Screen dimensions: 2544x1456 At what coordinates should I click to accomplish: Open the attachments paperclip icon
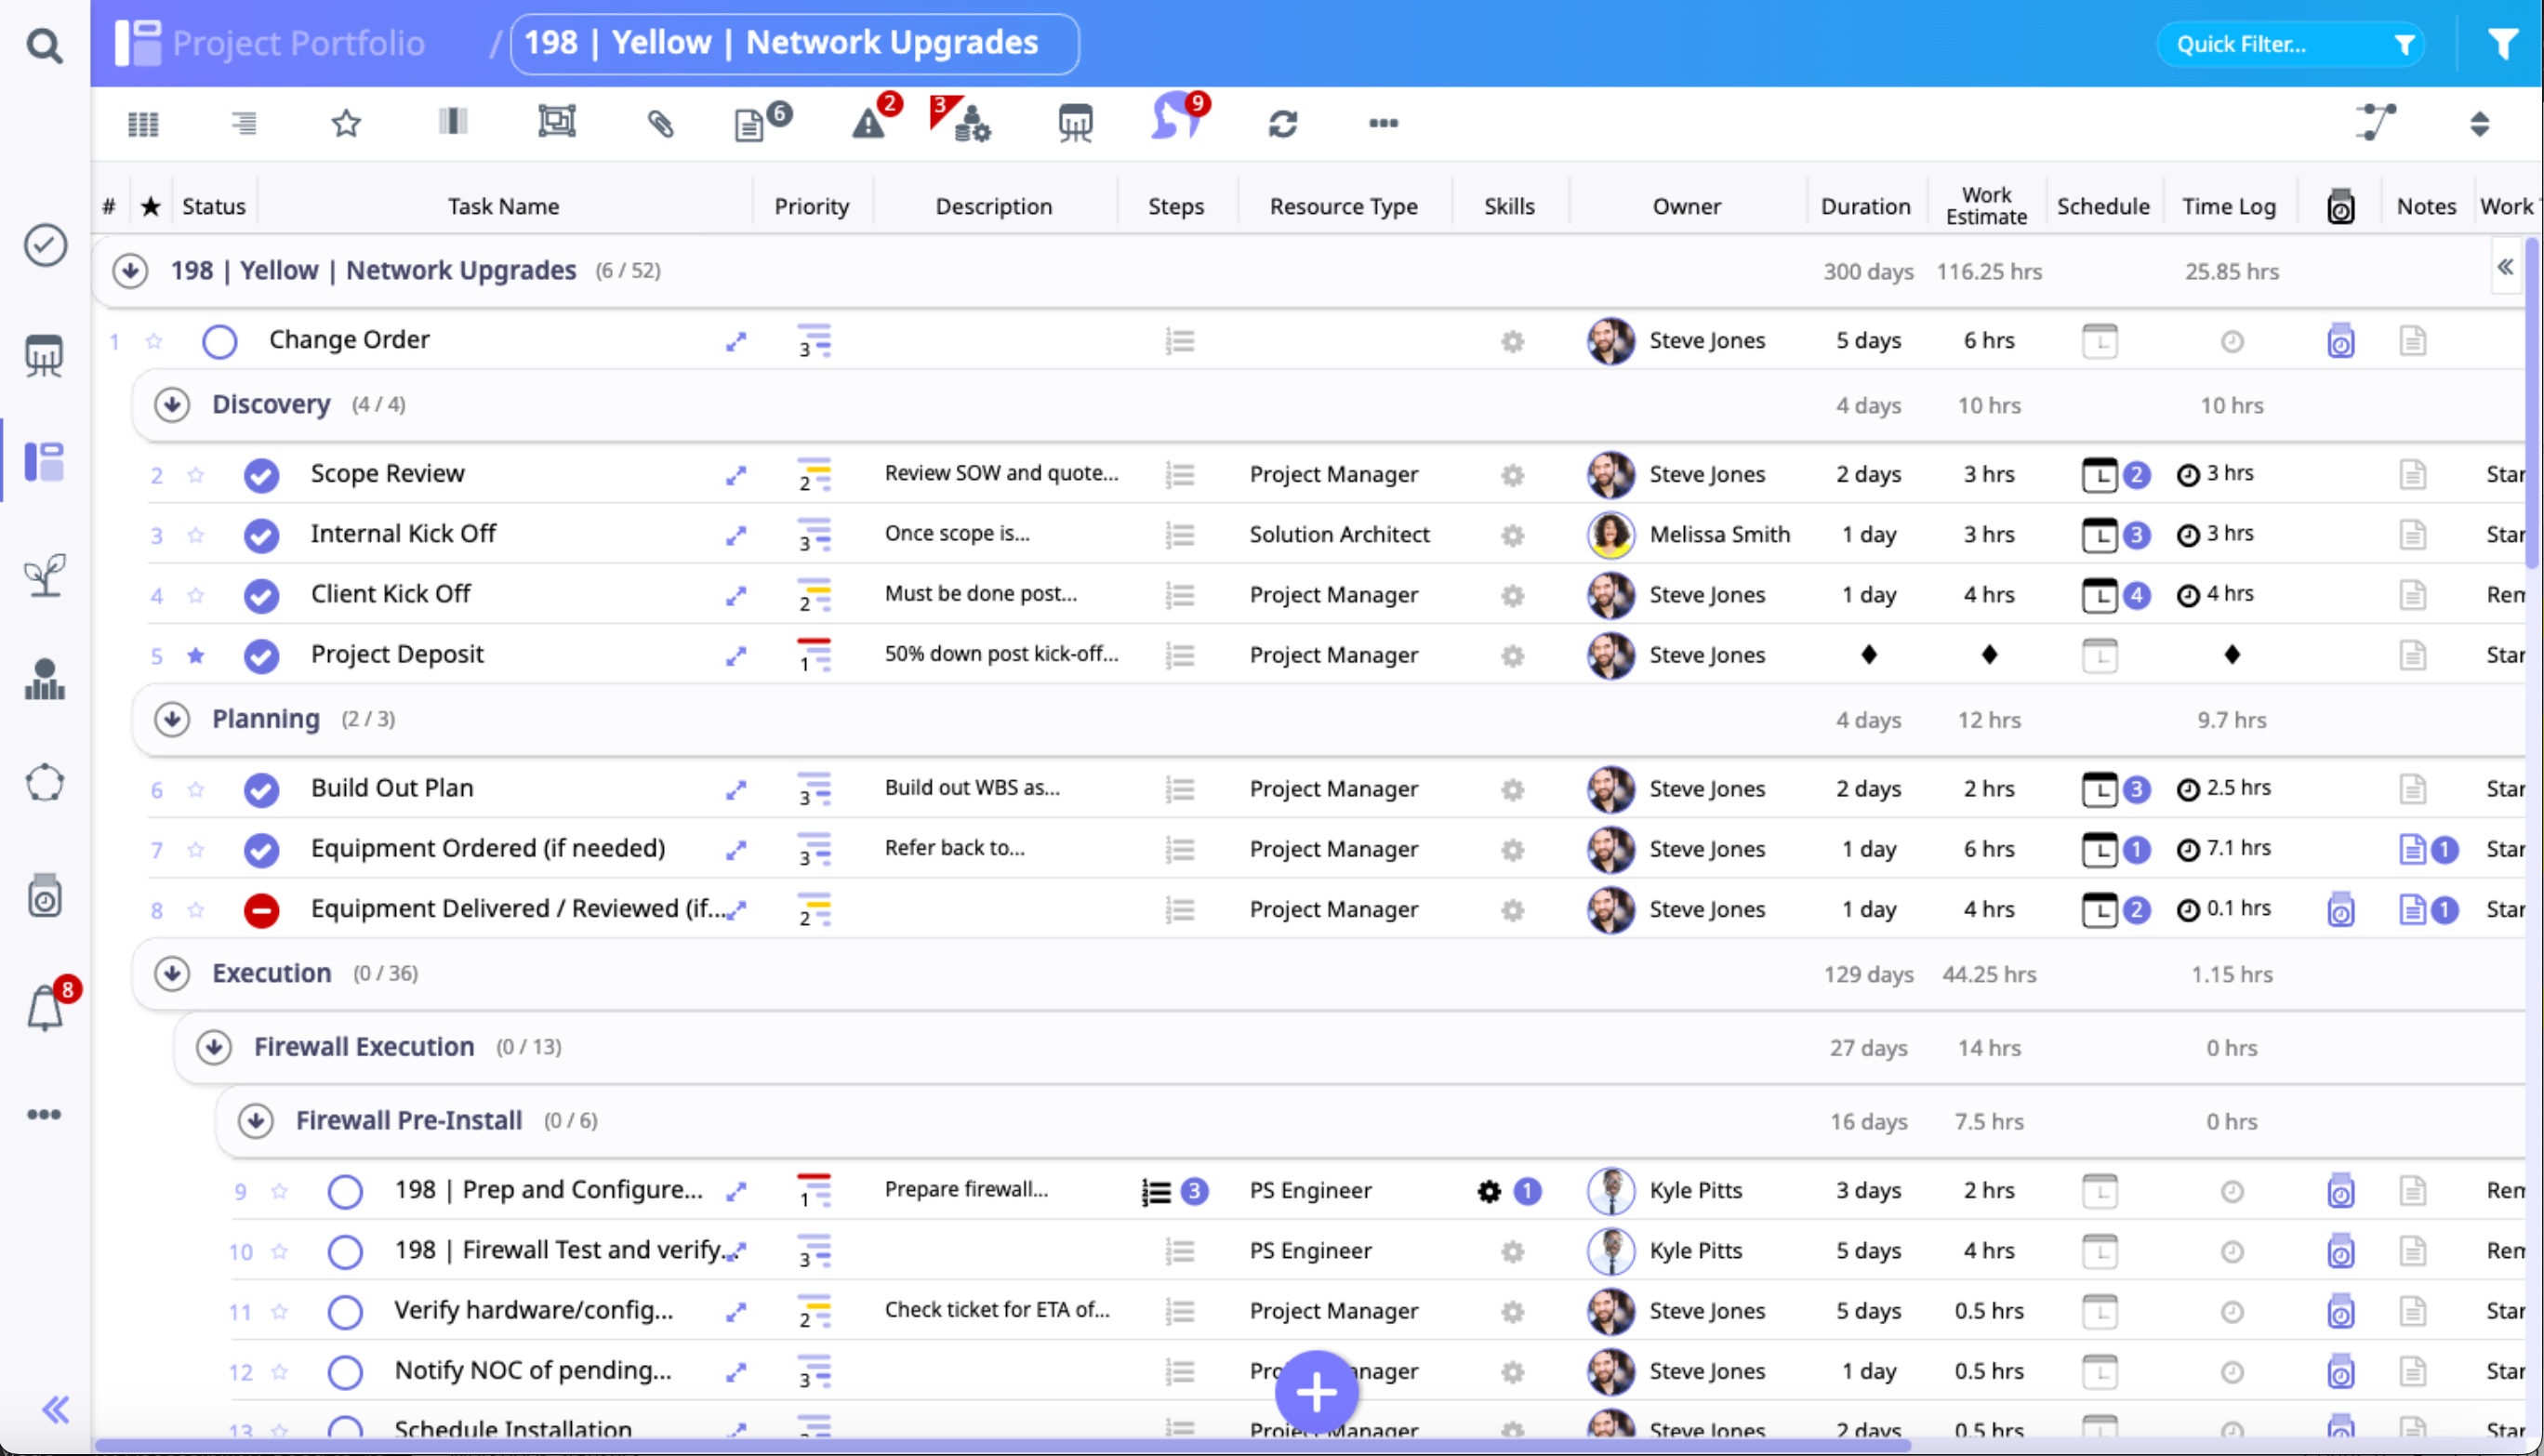(x=660, y=124)
